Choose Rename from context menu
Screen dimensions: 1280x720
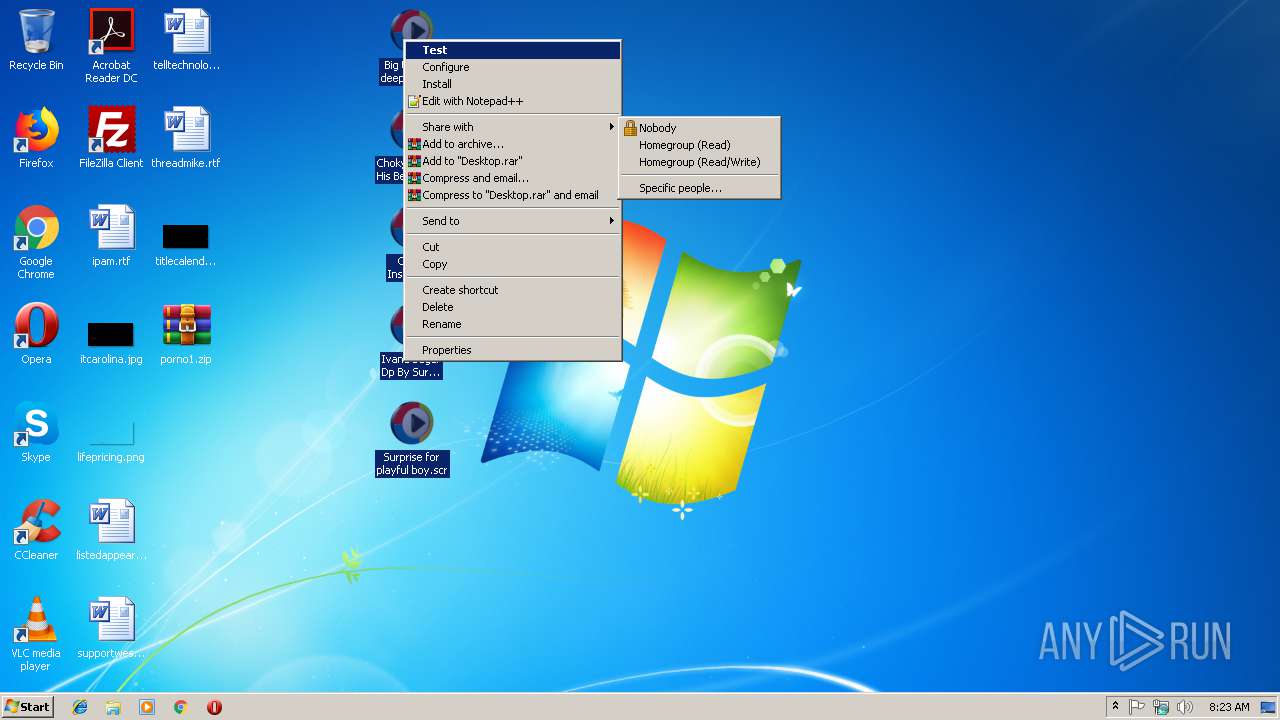coord(513,324)
